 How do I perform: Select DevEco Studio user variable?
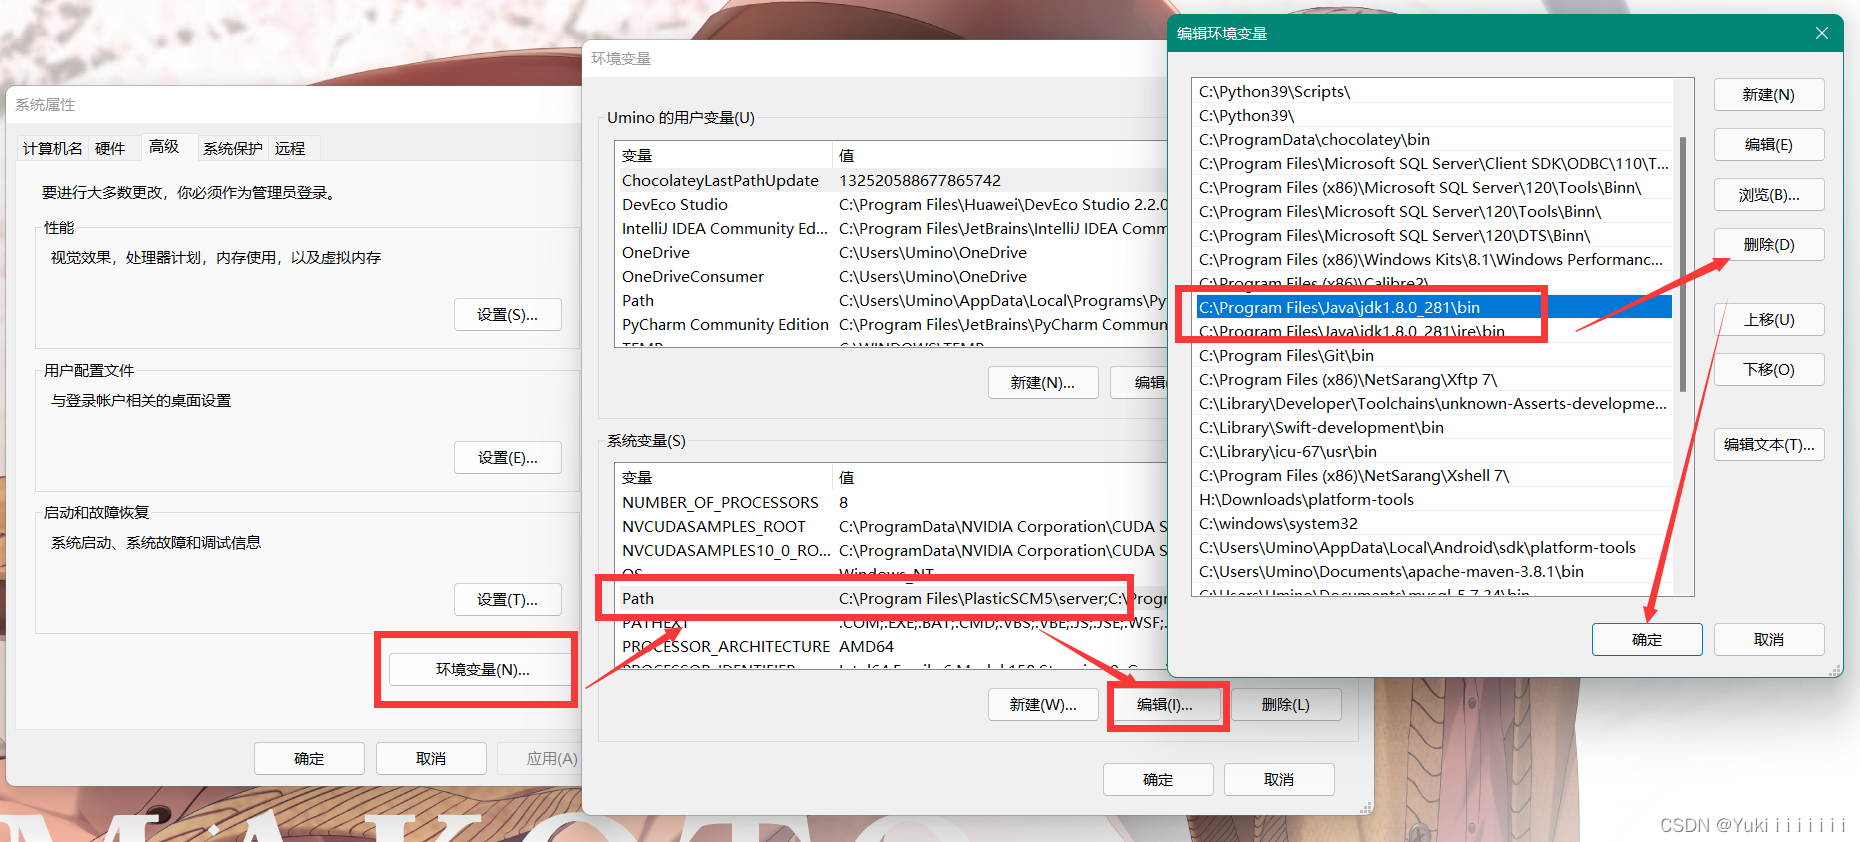892,204
